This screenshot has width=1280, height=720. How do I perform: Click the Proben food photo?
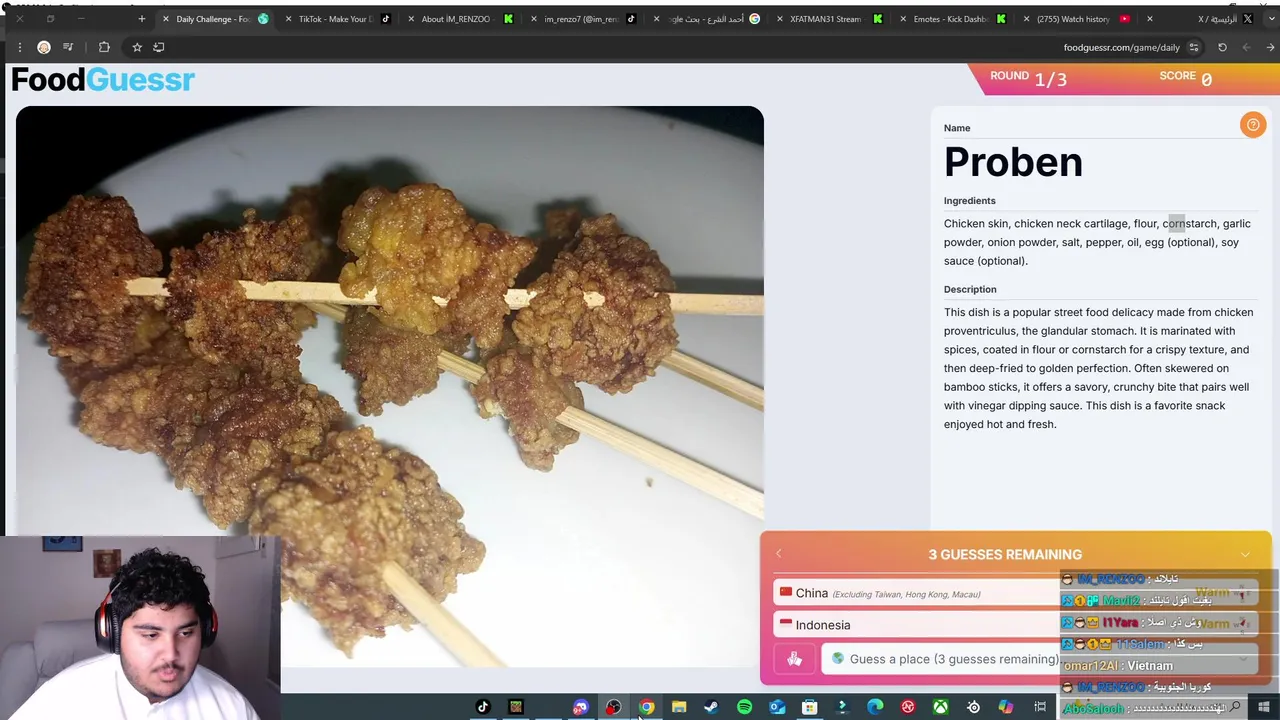tap(390, 385)
